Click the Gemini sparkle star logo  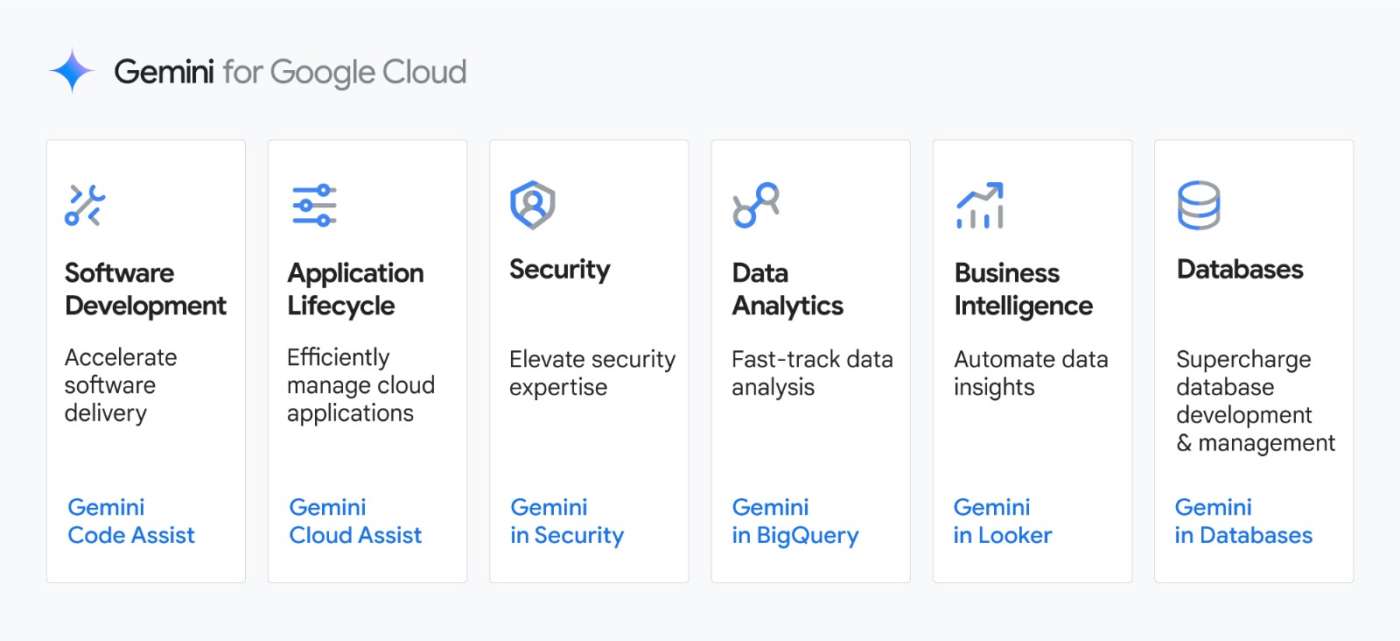click(72, 71)
